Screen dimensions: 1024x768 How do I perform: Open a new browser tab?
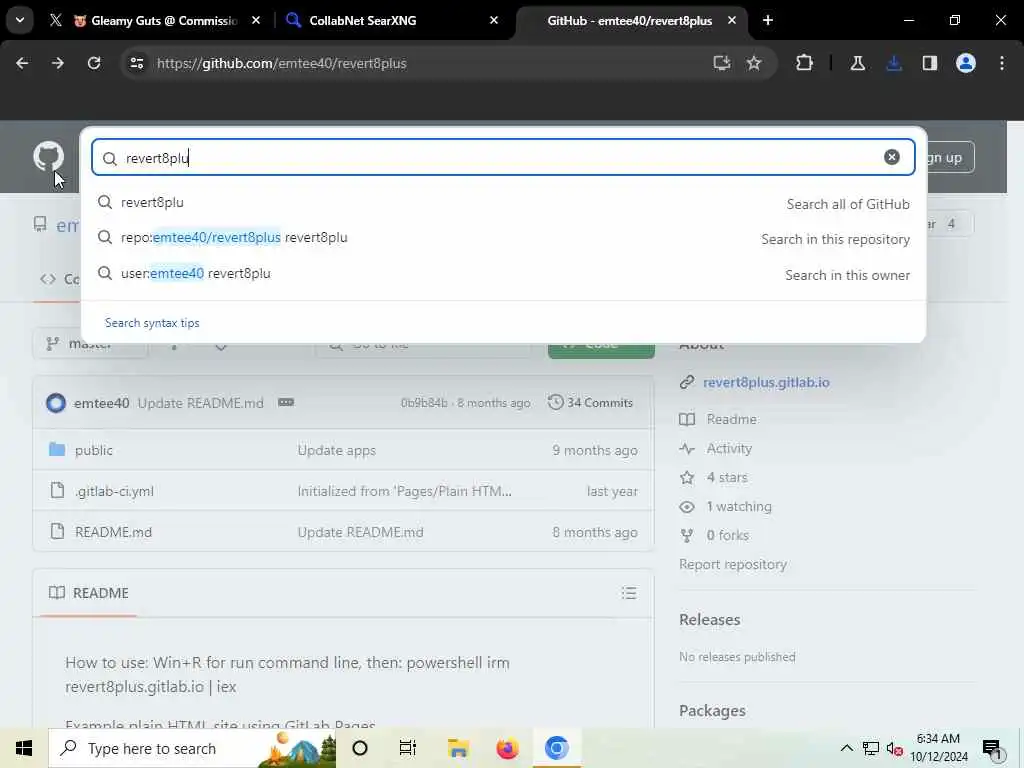click(768, 20)
